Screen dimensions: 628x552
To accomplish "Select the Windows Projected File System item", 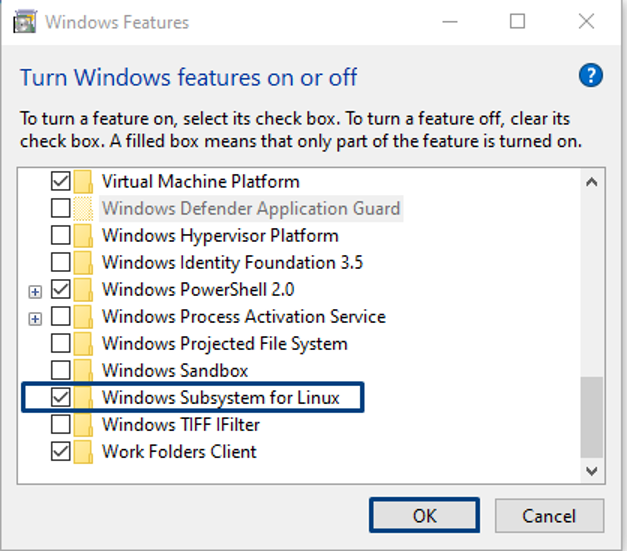I will point(225,344).
